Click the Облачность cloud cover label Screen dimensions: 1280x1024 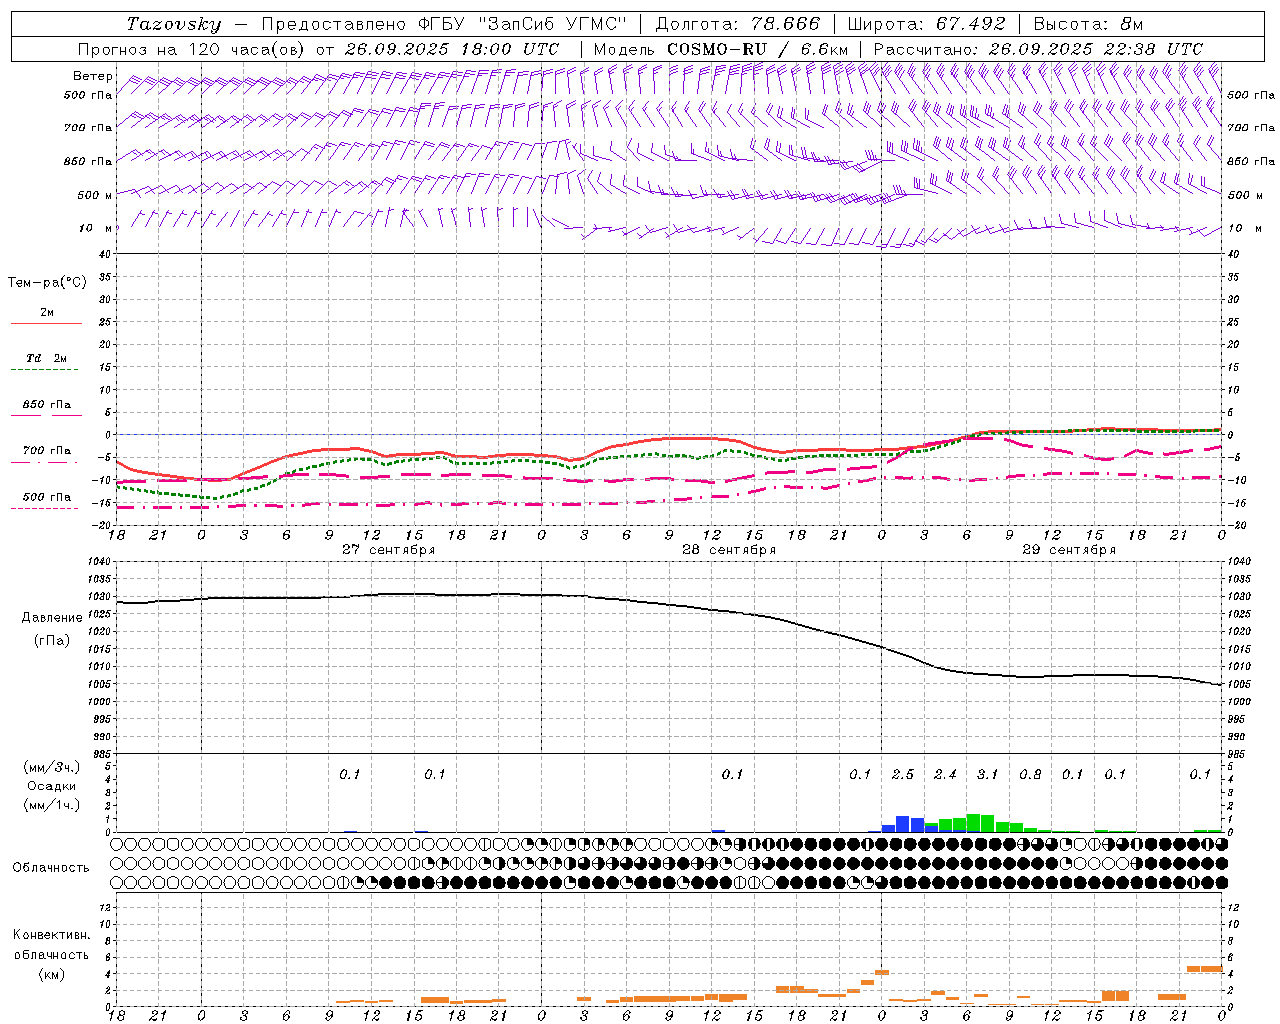(x=51, y=868)
